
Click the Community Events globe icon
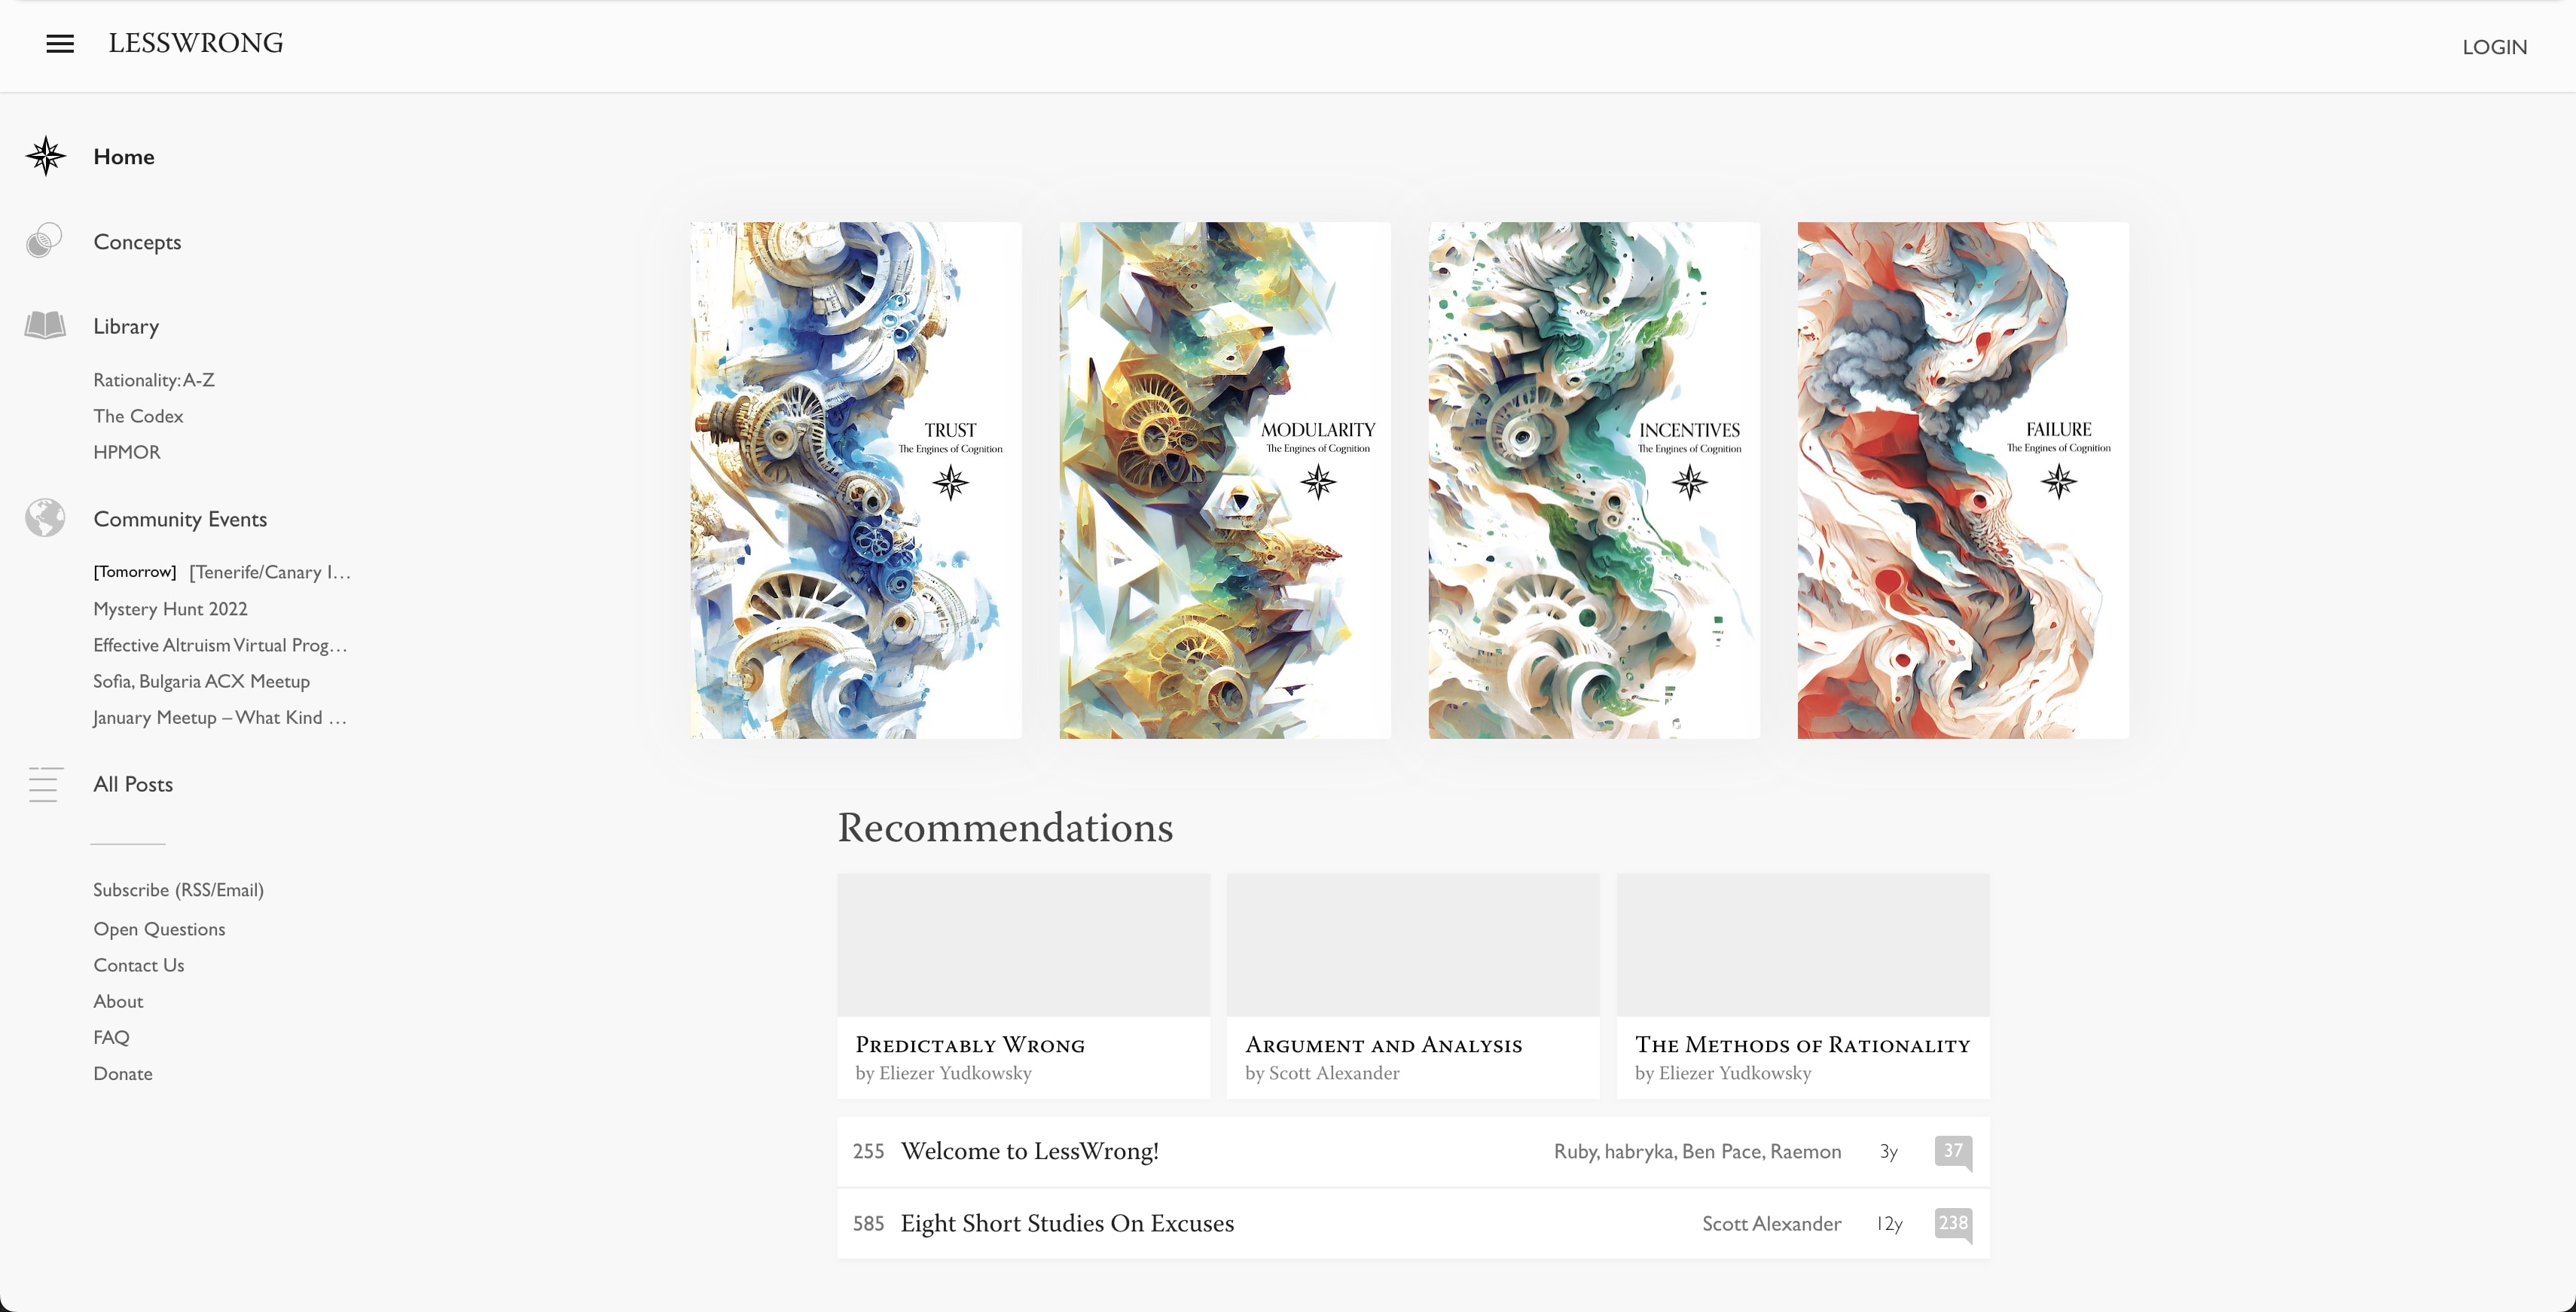point(45,518)
